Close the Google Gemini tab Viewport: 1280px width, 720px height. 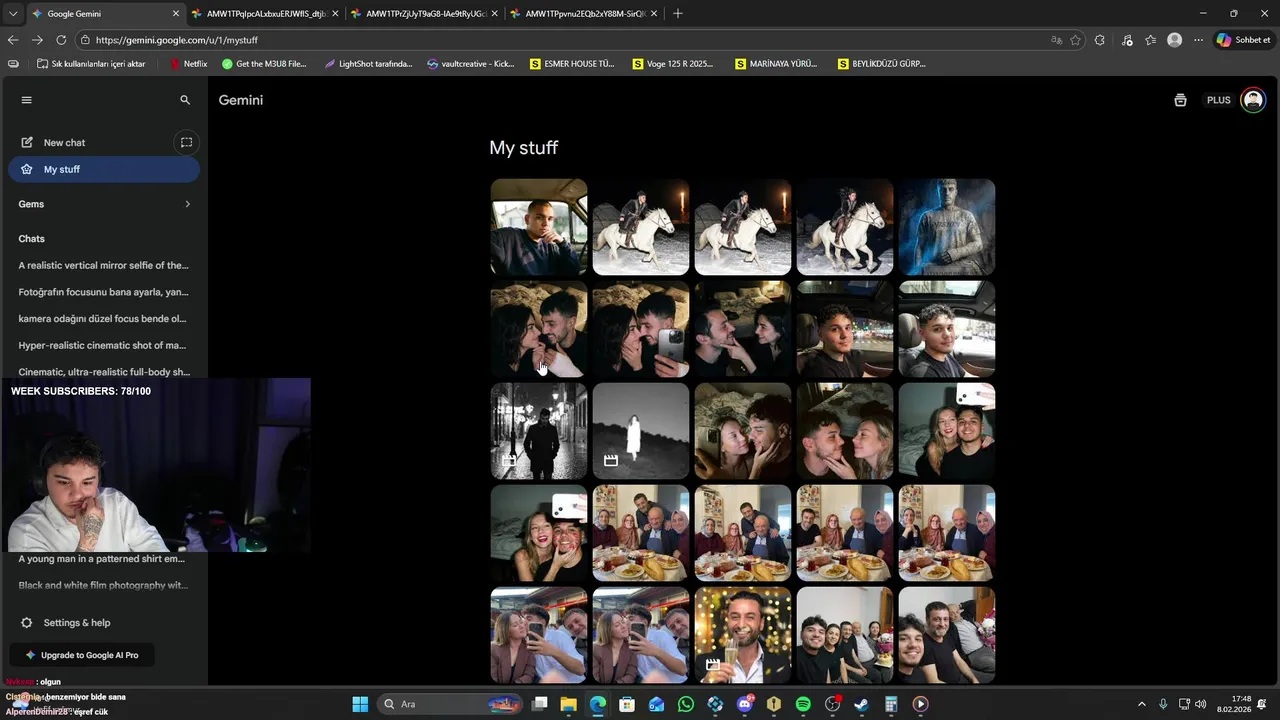[176, 14]
